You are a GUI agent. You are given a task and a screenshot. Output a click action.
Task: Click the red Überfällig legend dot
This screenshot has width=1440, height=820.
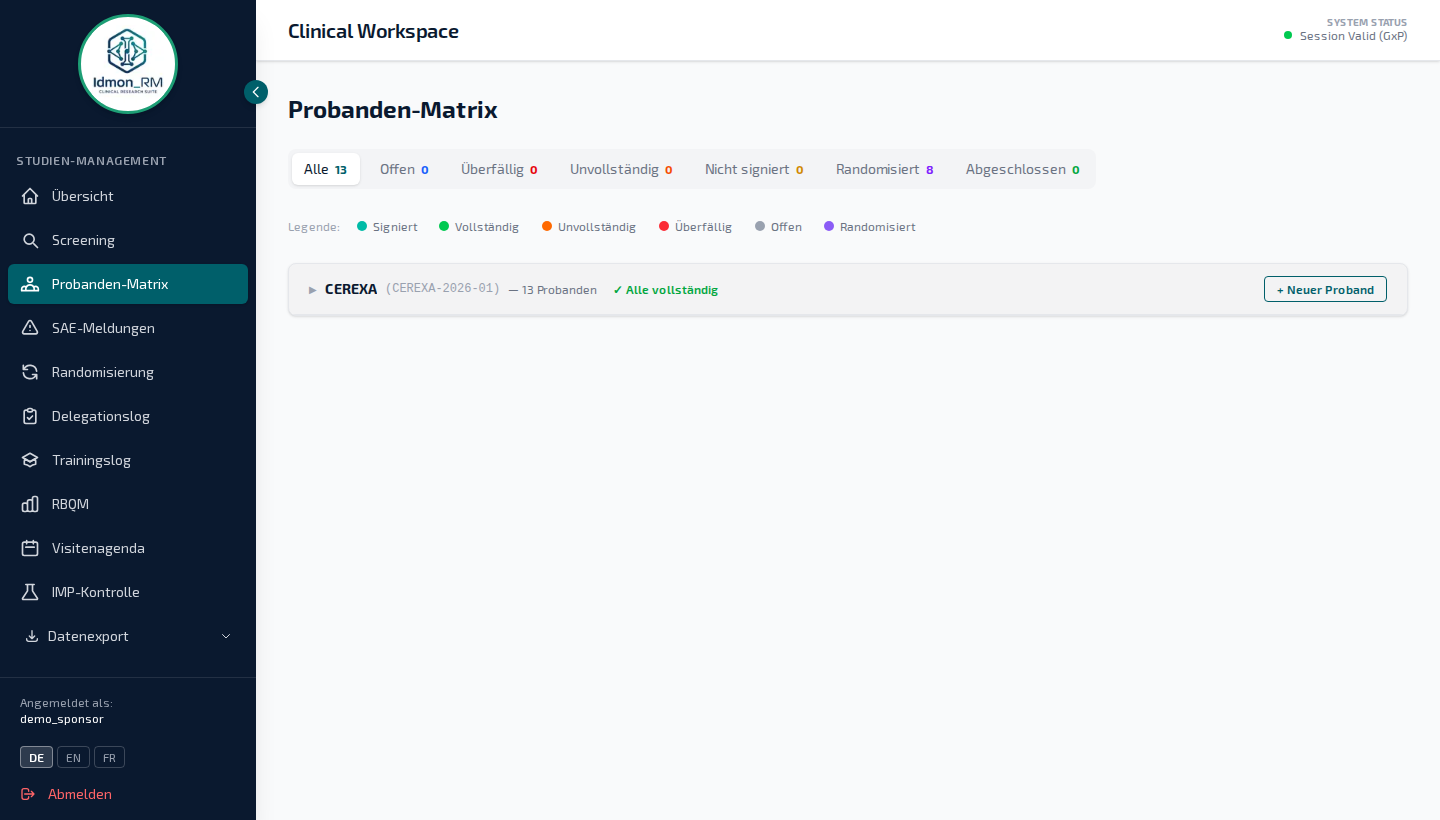click(x=664, y=226)
